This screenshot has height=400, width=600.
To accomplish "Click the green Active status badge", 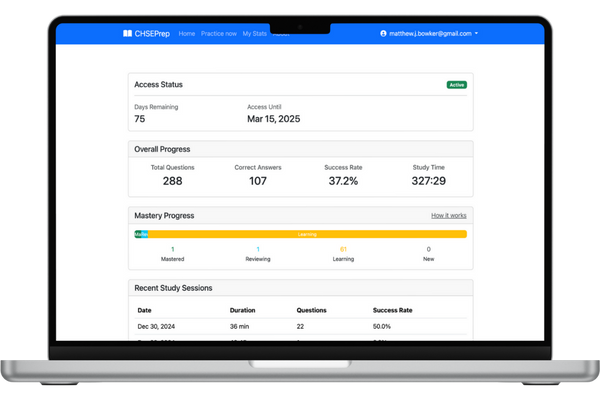I will (x=457, y=85).
